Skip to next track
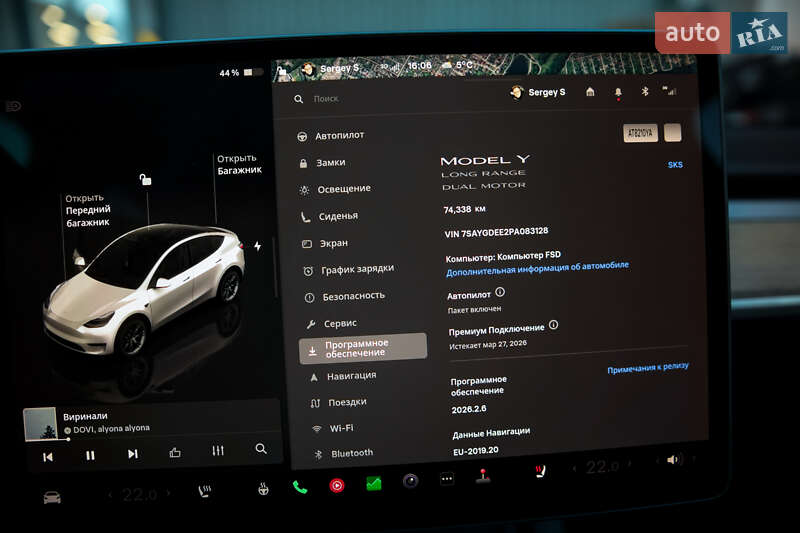The height and width of the screenshot is (533, 800). tap(133, 454)
